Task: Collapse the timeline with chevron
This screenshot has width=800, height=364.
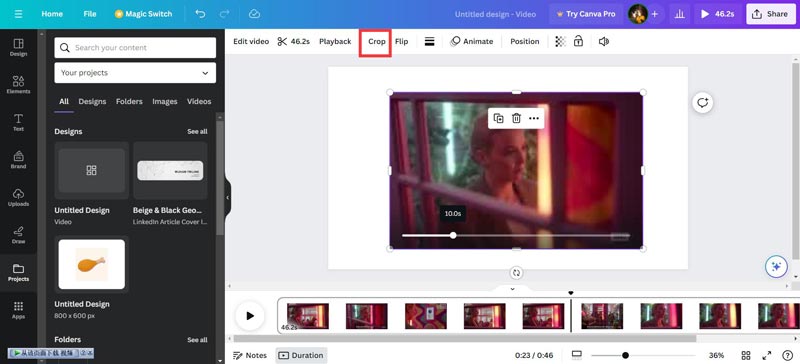Action: point(513,289)
